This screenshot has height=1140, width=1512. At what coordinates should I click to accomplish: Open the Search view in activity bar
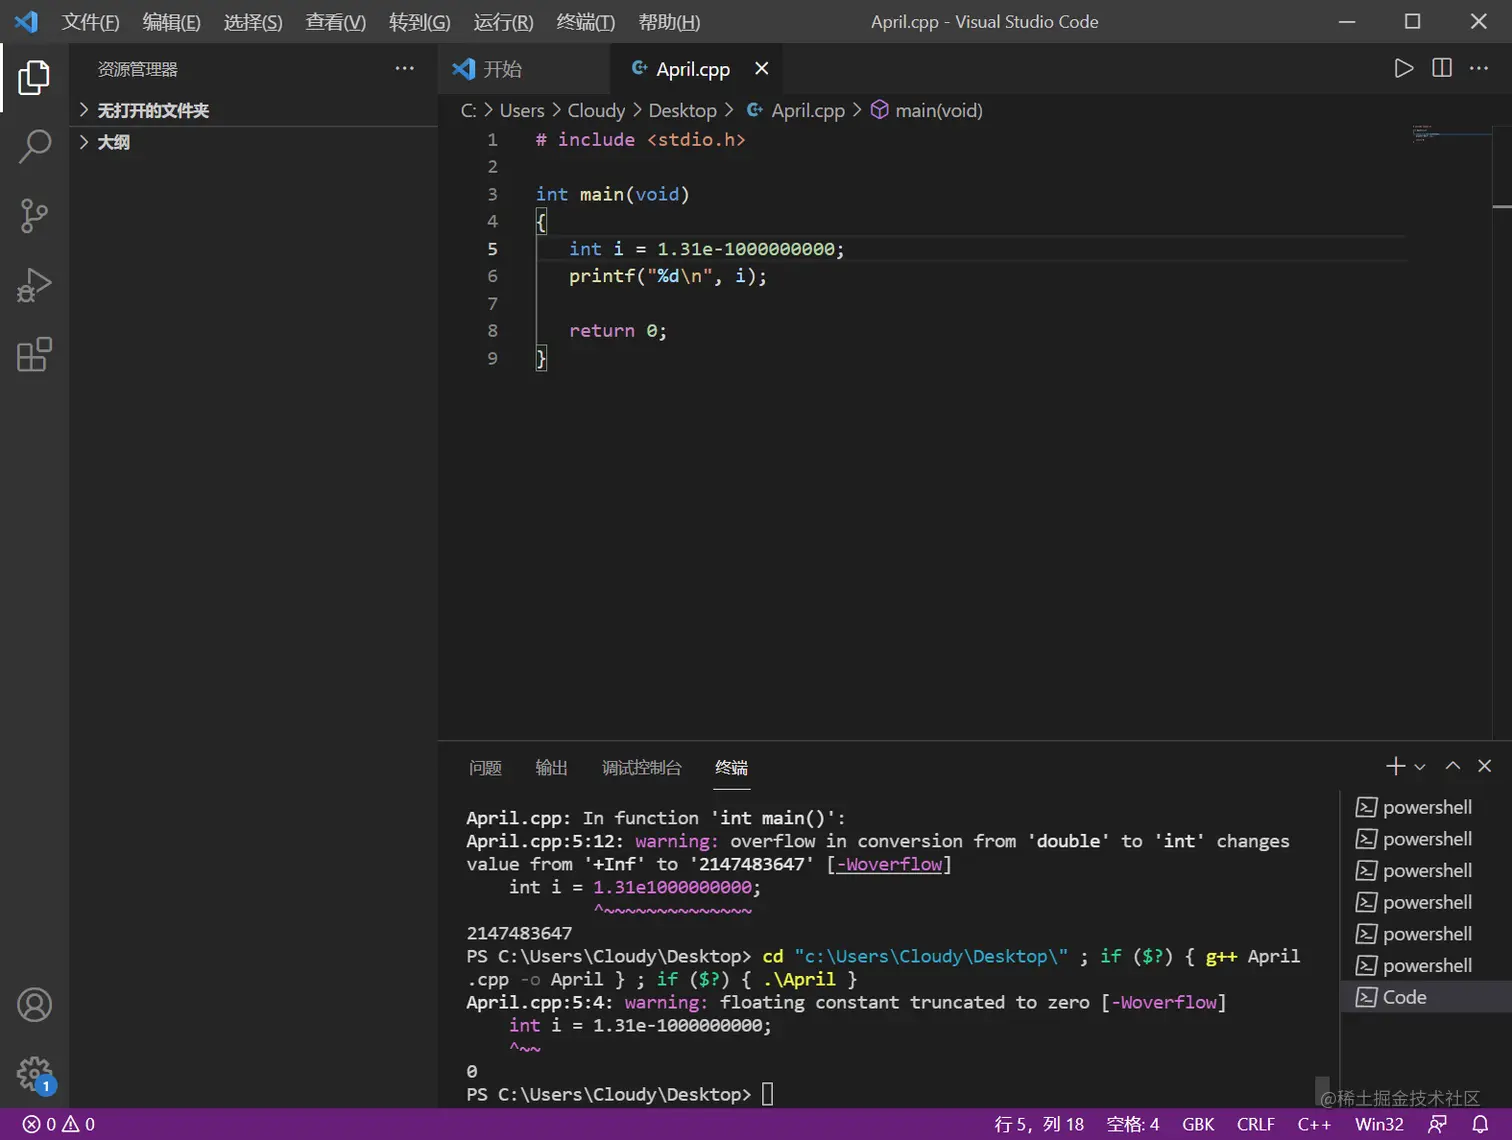point(34,146)
